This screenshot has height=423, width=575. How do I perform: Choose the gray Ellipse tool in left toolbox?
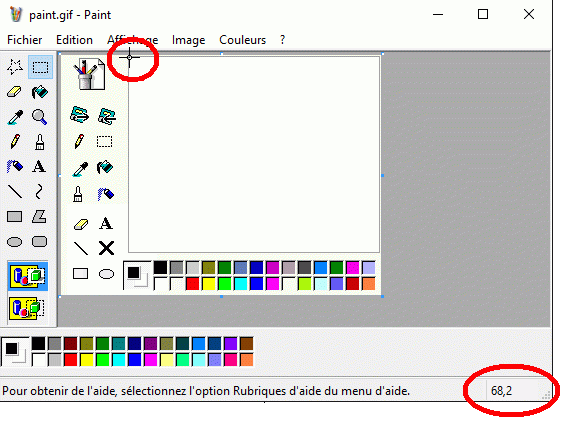(x=15, y=242)
